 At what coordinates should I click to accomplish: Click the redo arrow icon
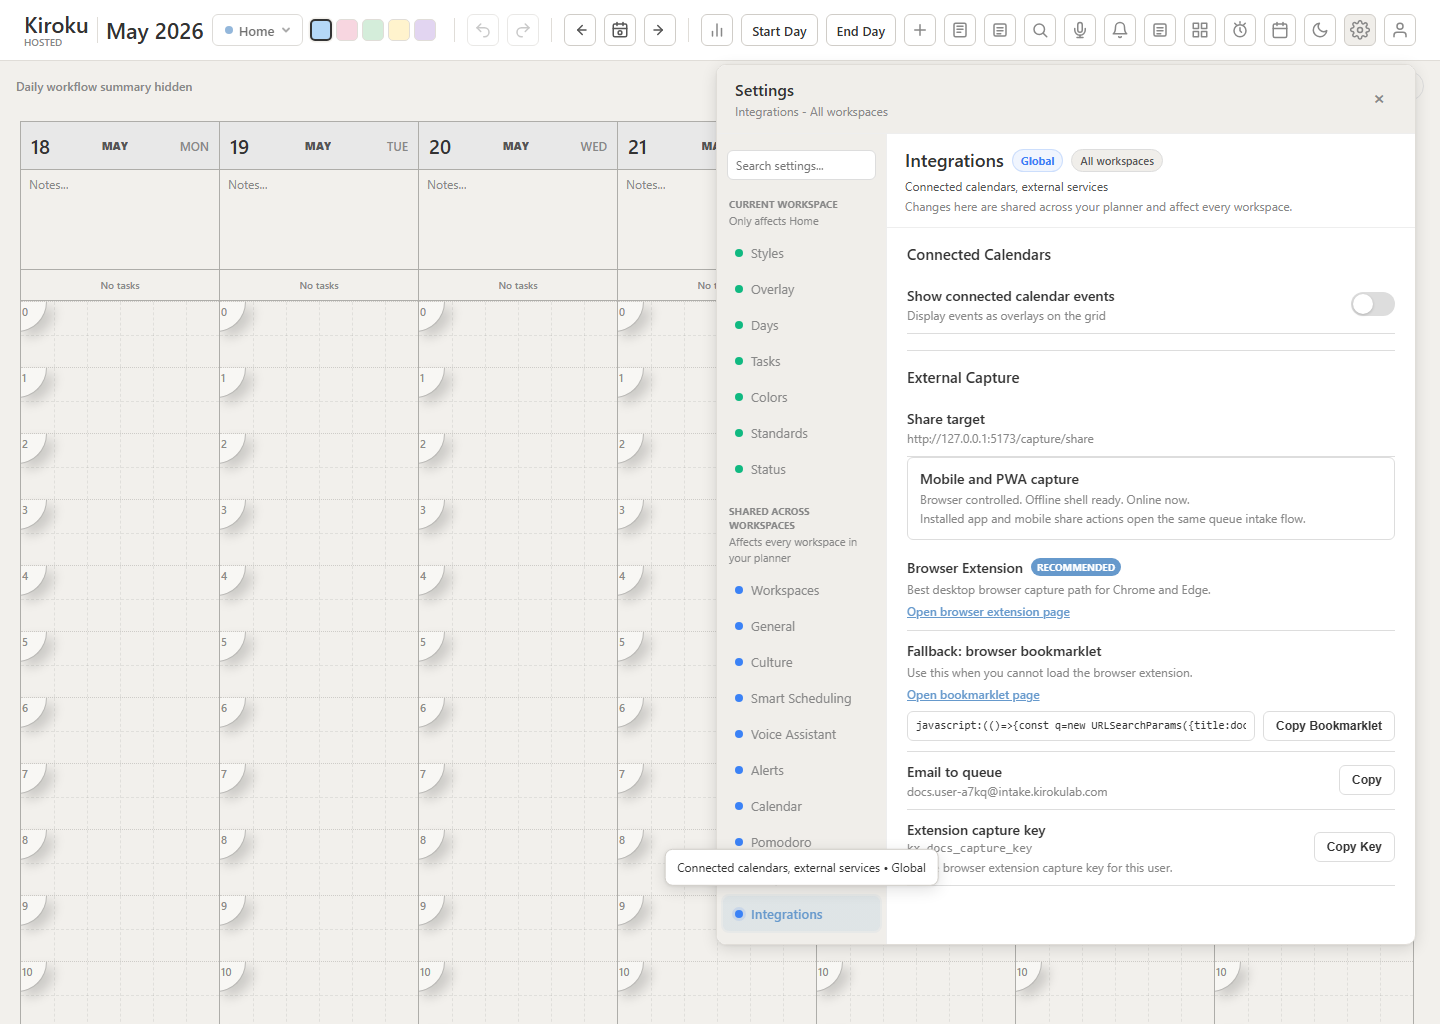[523, 30]
